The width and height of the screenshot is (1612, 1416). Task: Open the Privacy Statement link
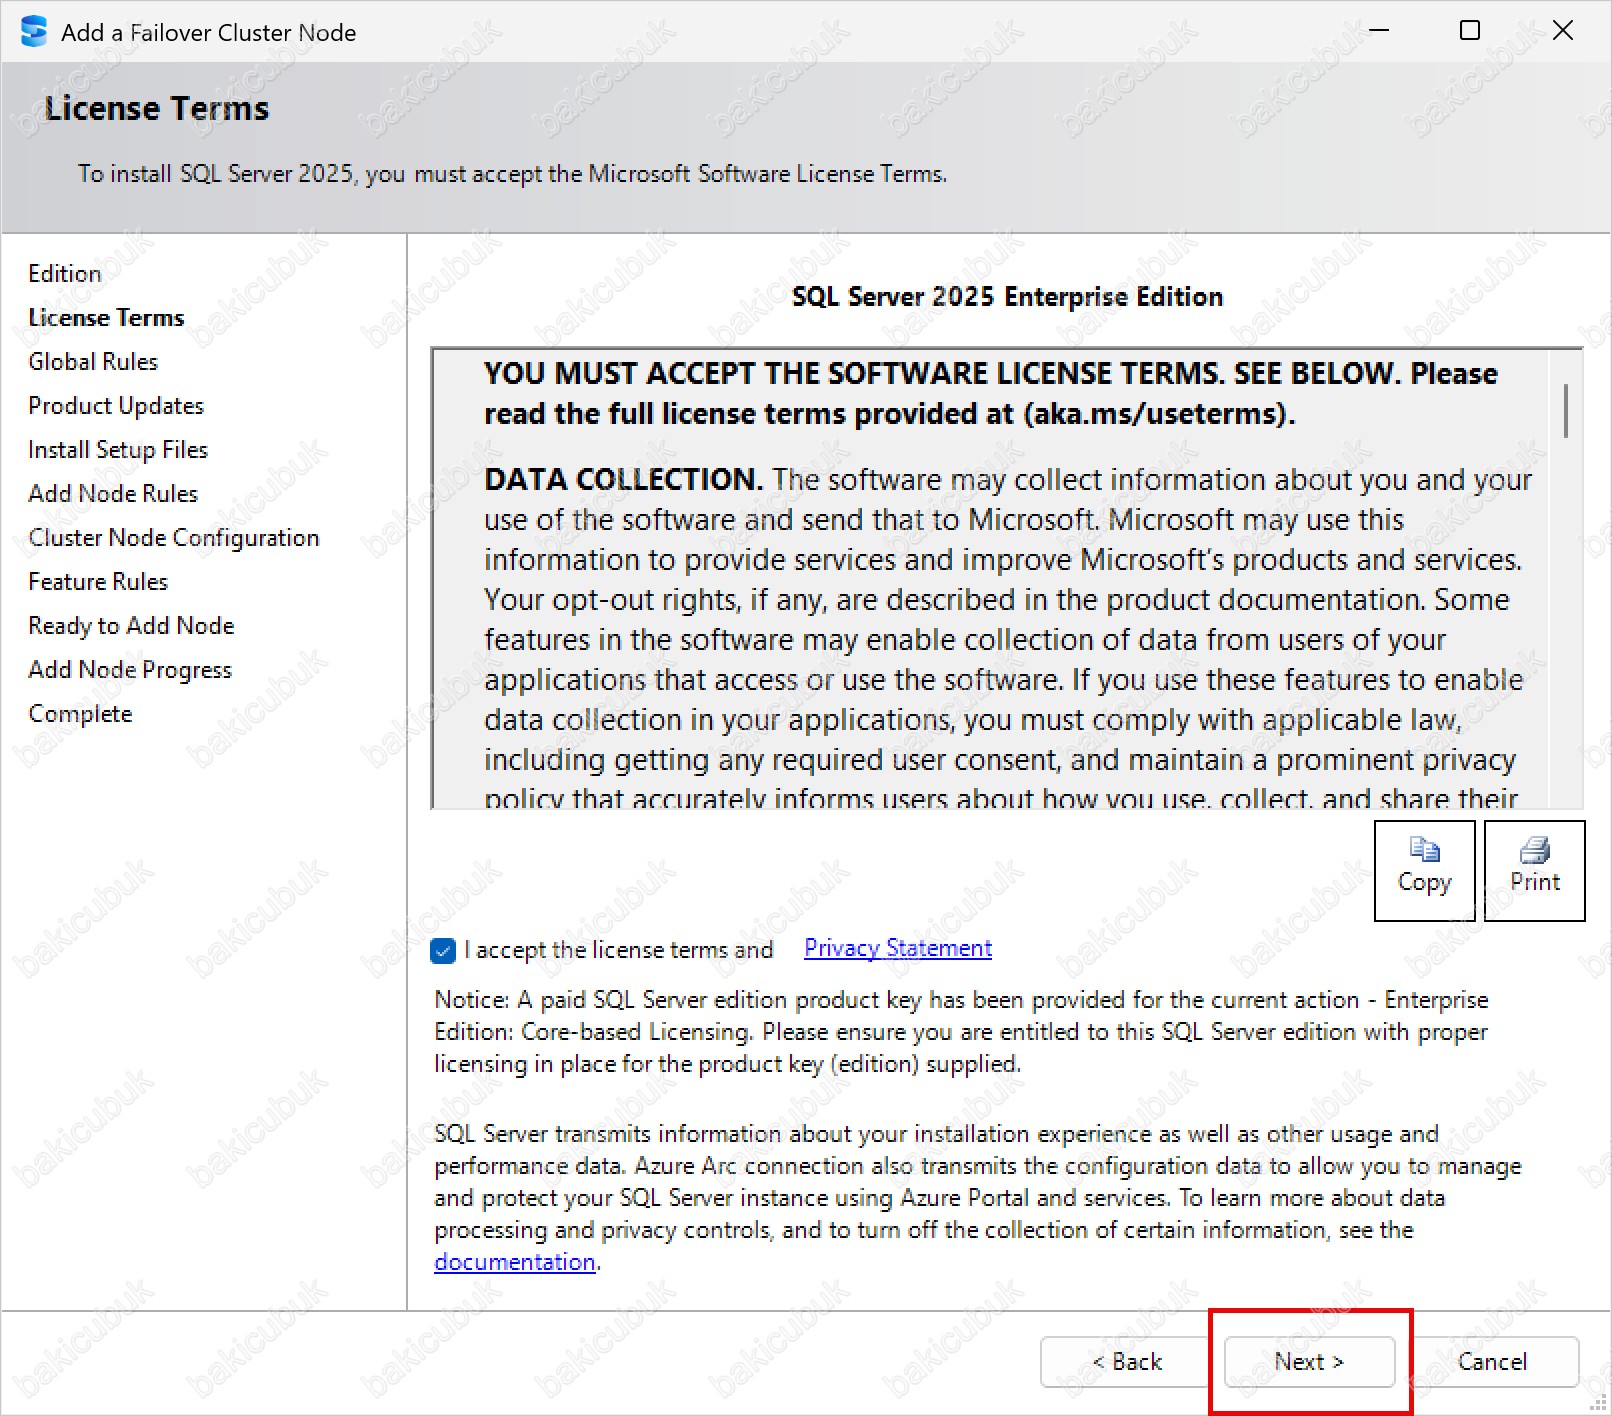click(x=897, y=948)
